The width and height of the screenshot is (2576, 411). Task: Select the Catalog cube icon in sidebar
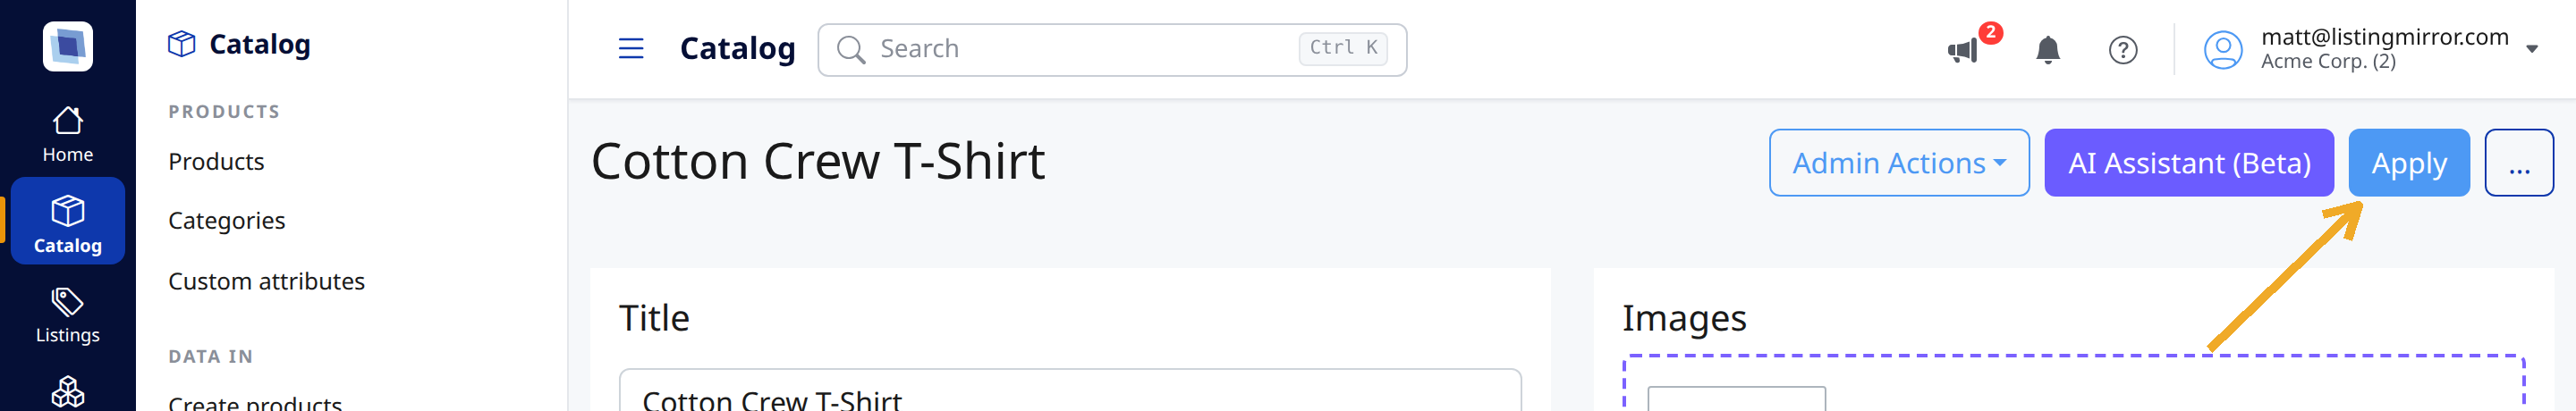[x=67, y=211]
